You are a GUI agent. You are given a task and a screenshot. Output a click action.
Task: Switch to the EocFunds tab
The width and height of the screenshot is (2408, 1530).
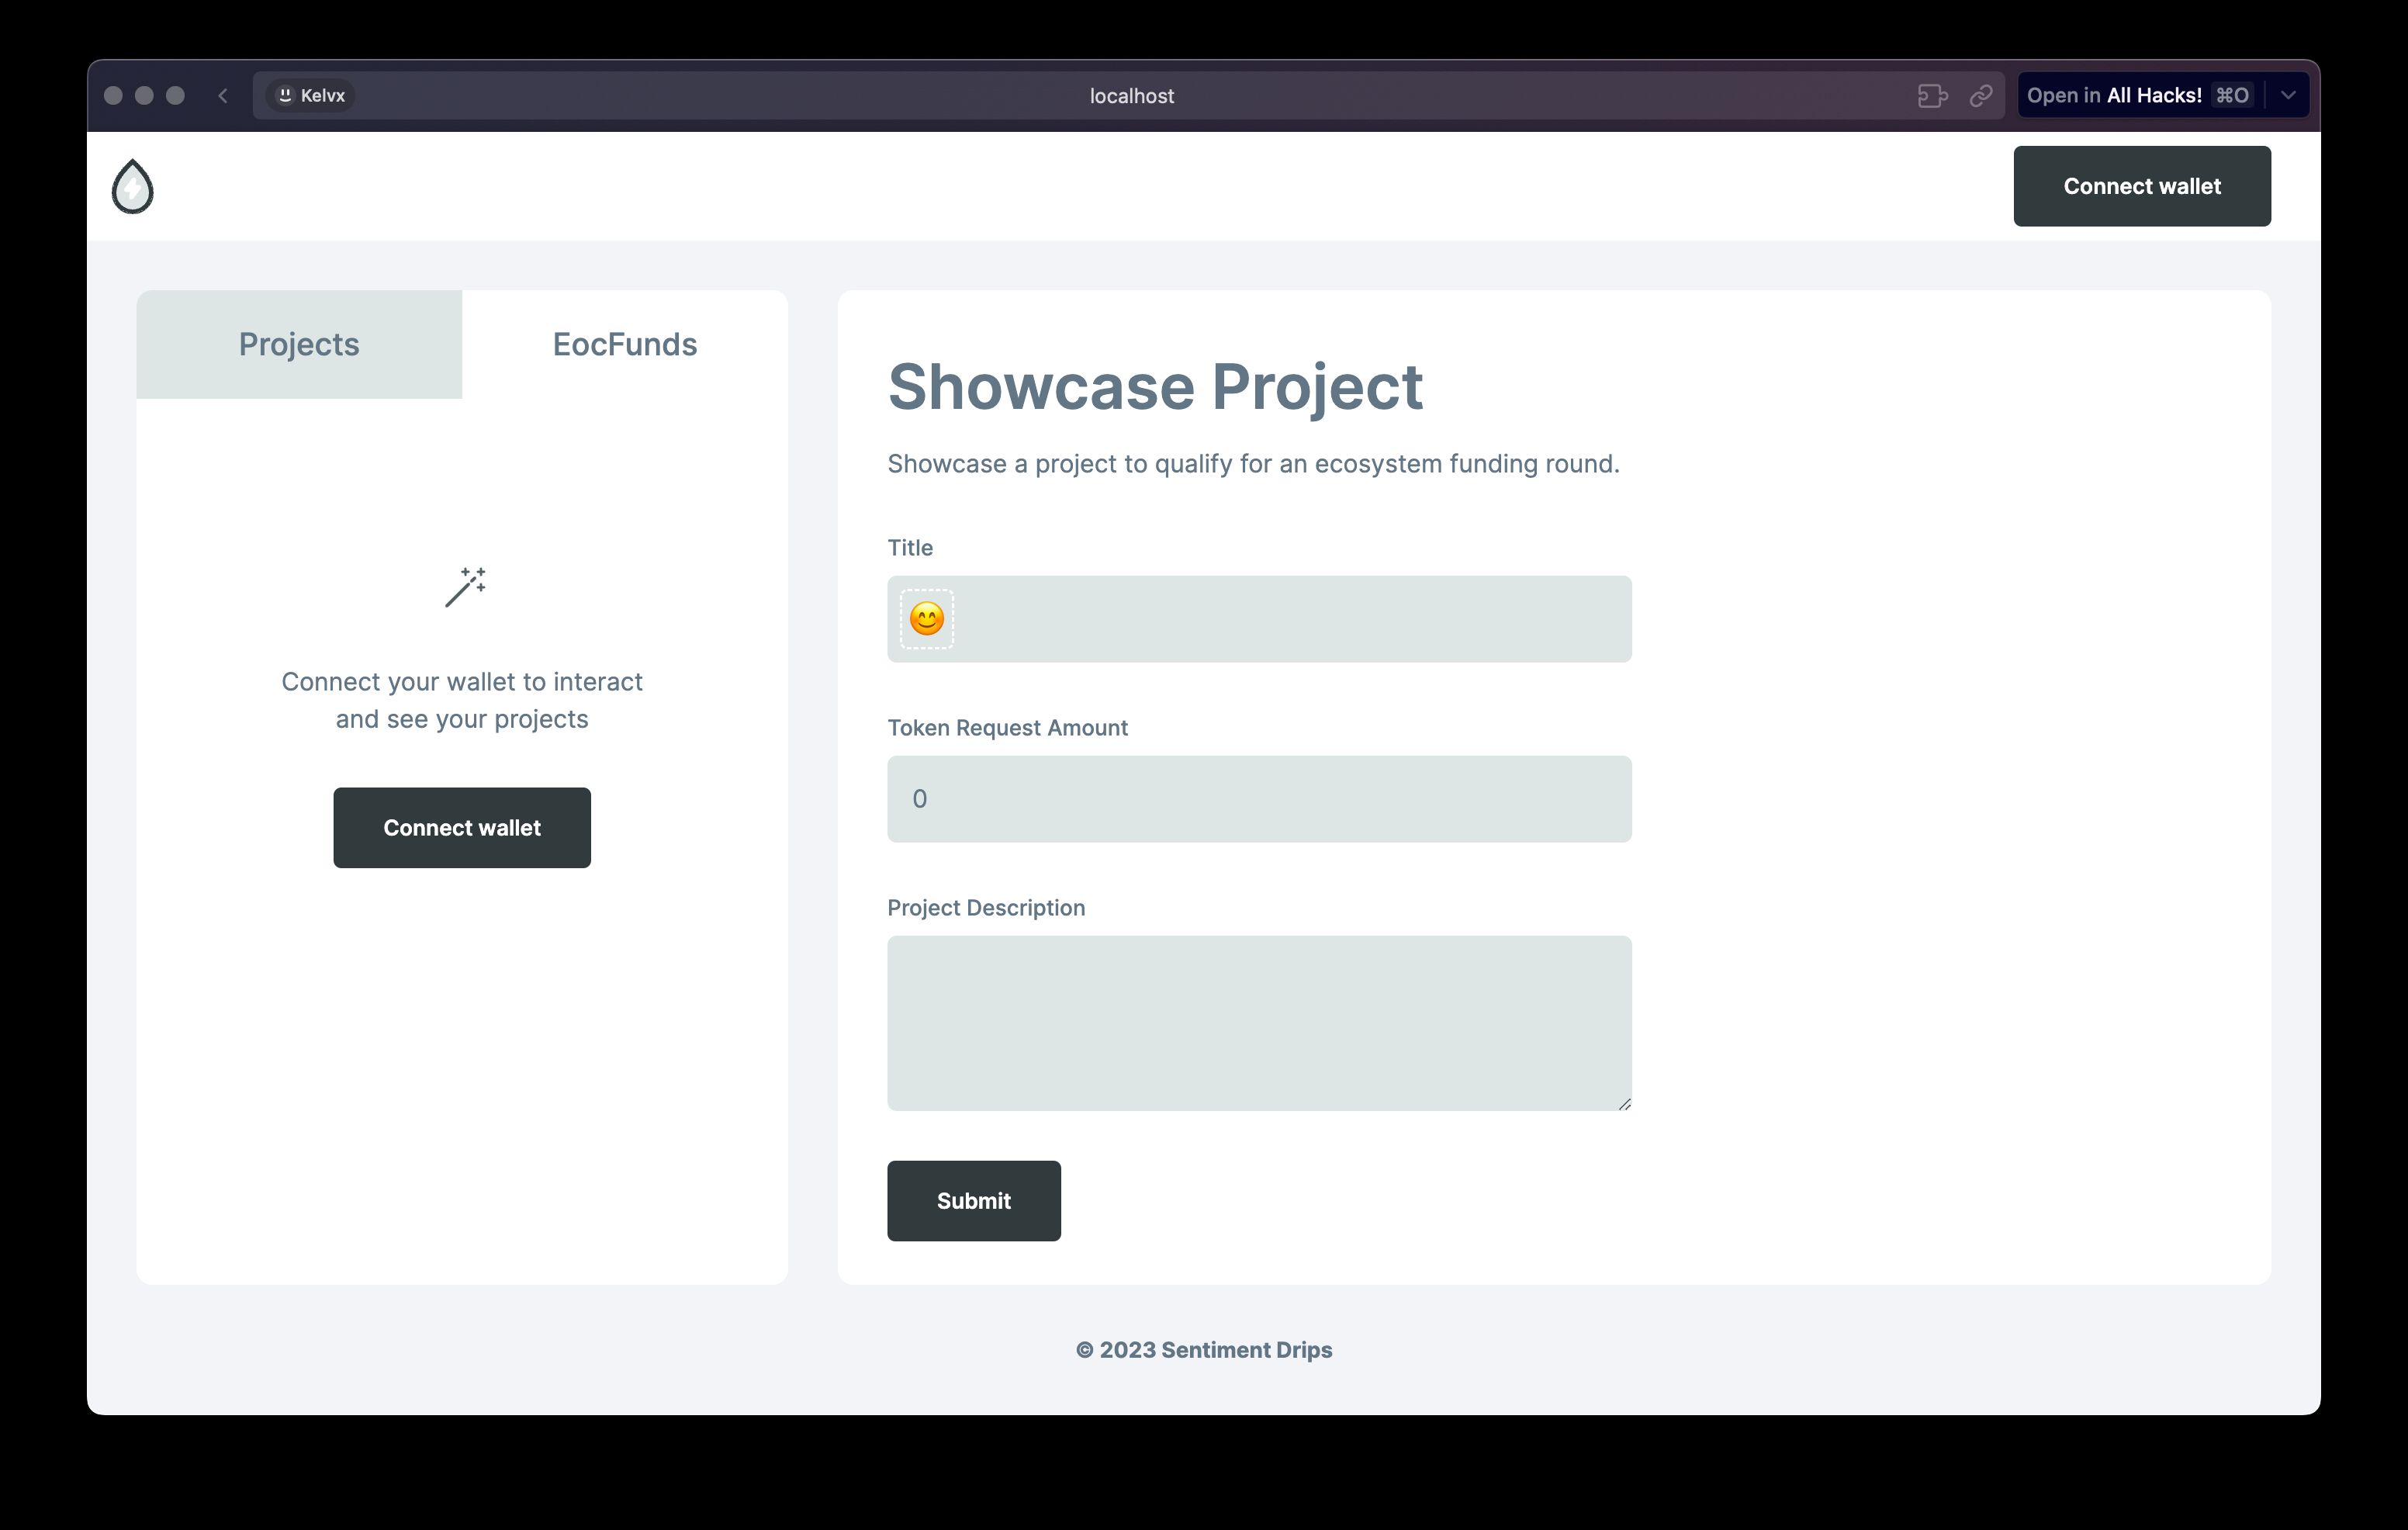[625, 344]
